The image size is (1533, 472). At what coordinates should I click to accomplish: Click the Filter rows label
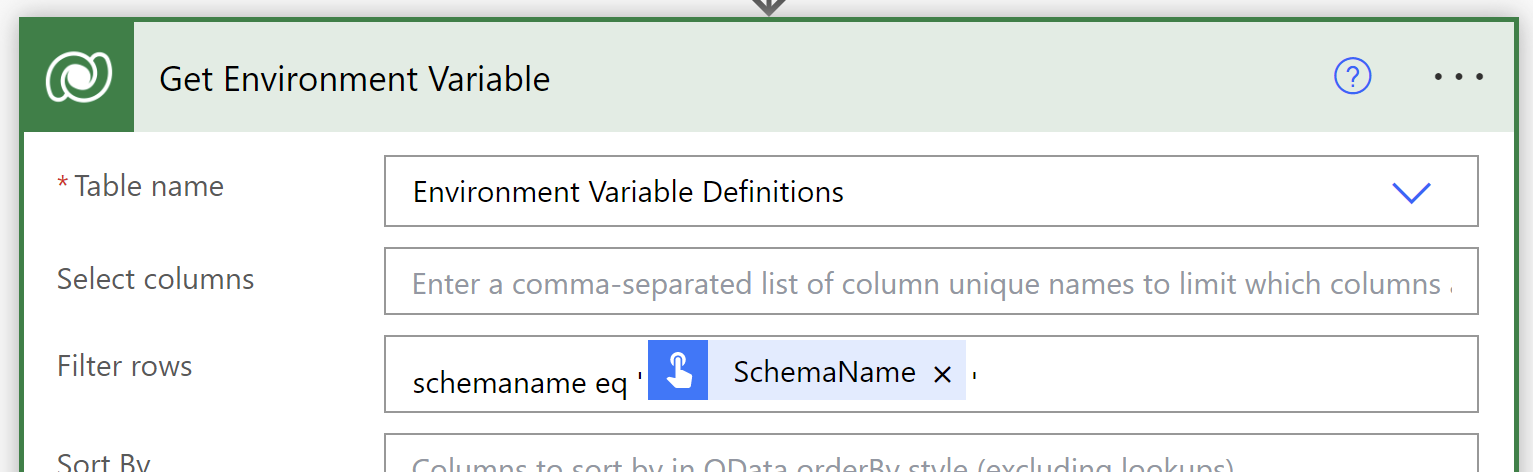point(124,366)
